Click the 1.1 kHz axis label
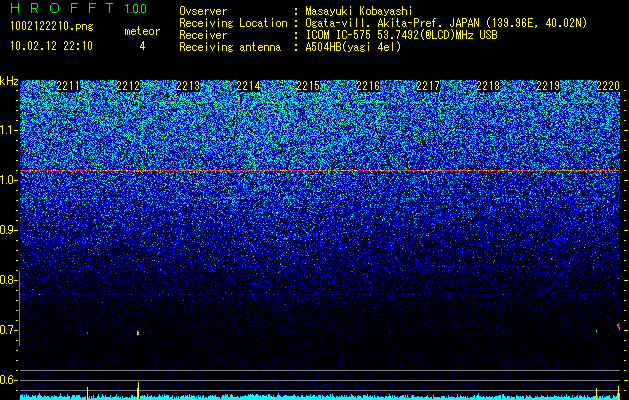629x400 pixels. coord(8,130)
